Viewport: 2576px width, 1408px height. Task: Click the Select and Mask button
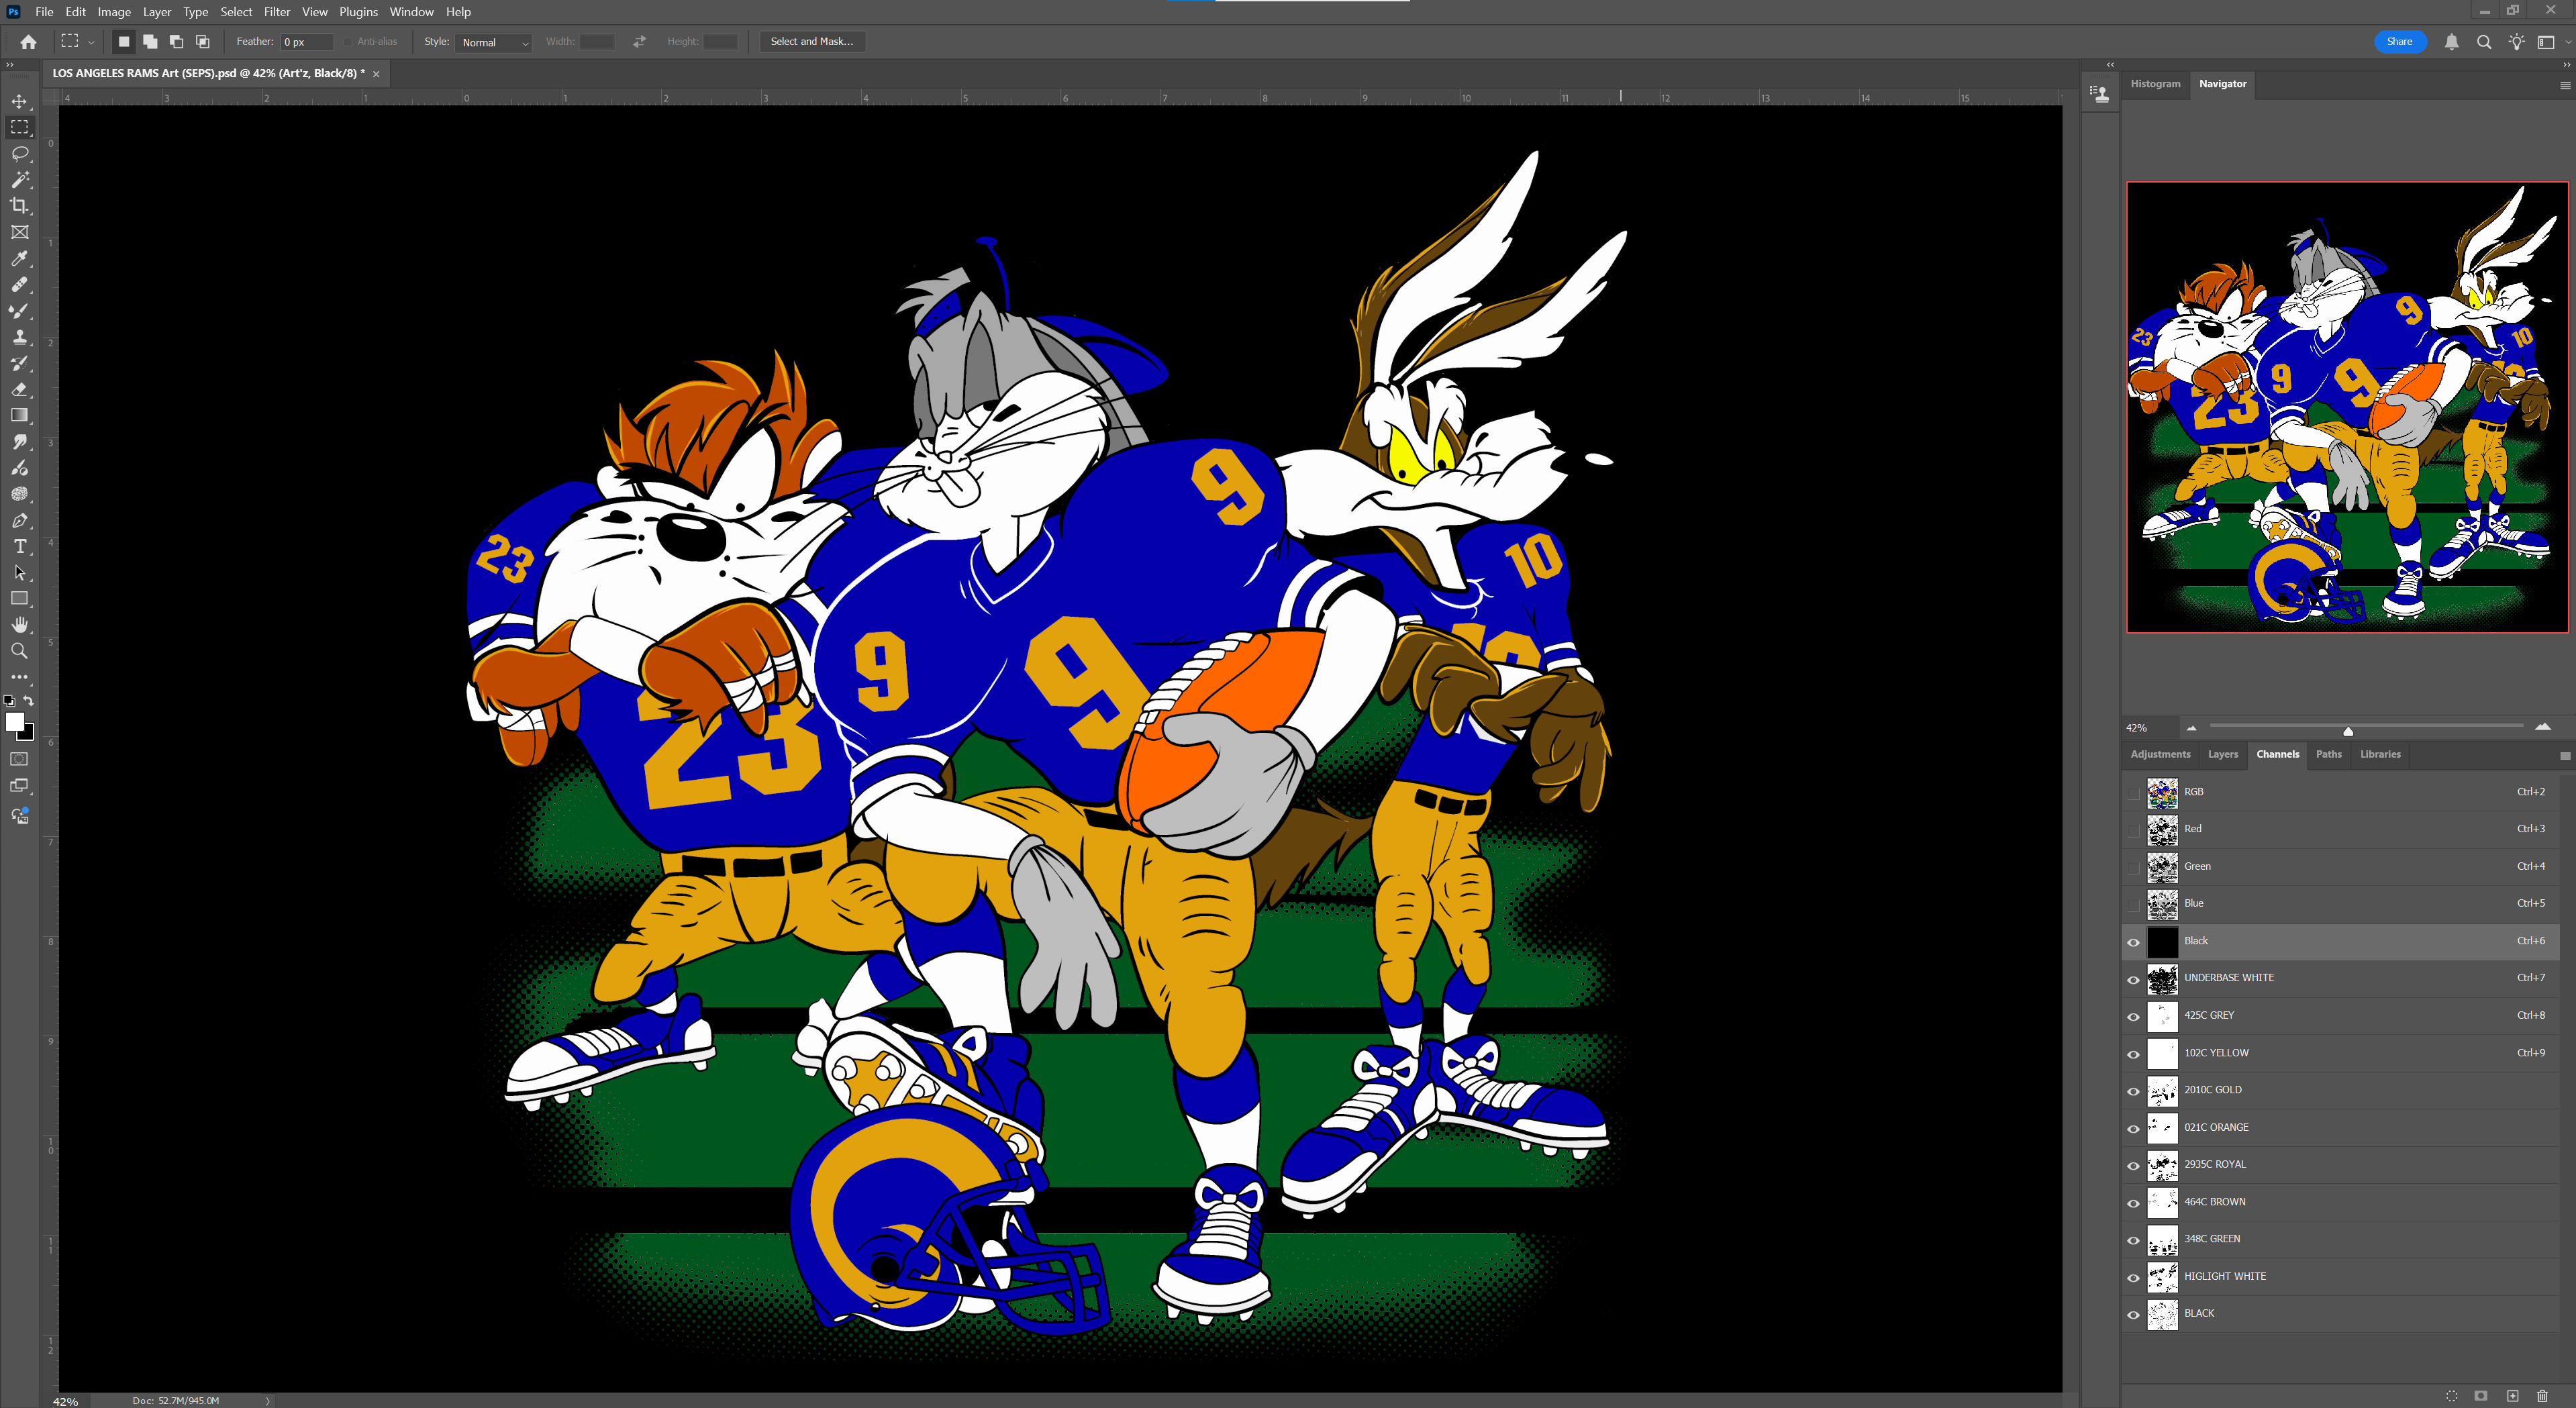[811, 42]
